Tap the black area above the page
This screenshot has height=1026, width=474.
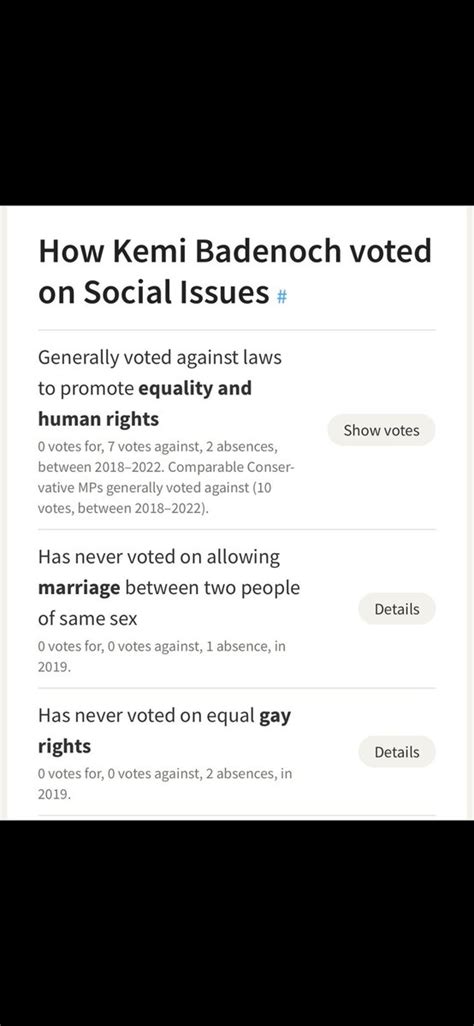237,103
